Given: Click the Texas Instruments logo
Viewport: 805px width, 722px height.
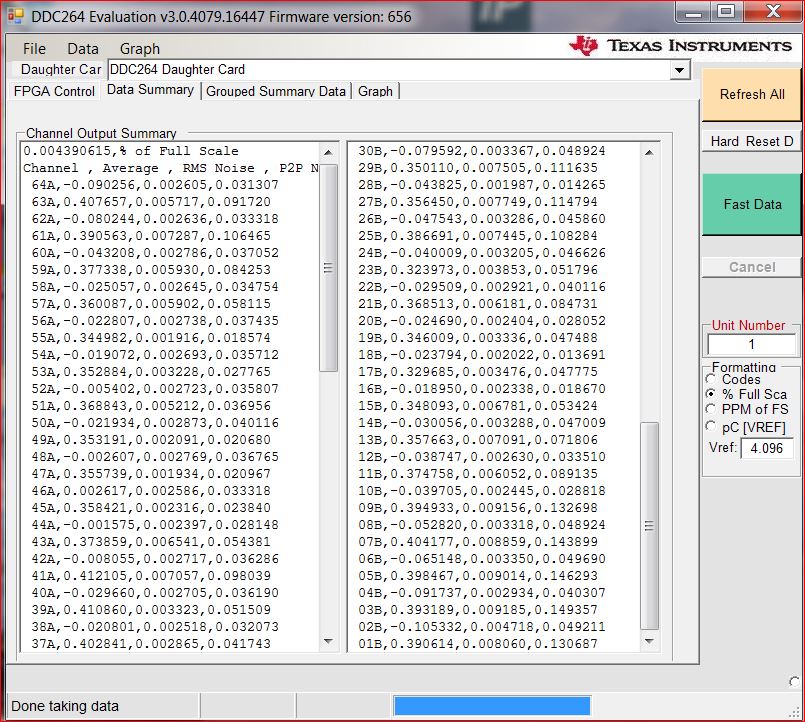Looking at the screenshot, I should (x=680, y=46).
